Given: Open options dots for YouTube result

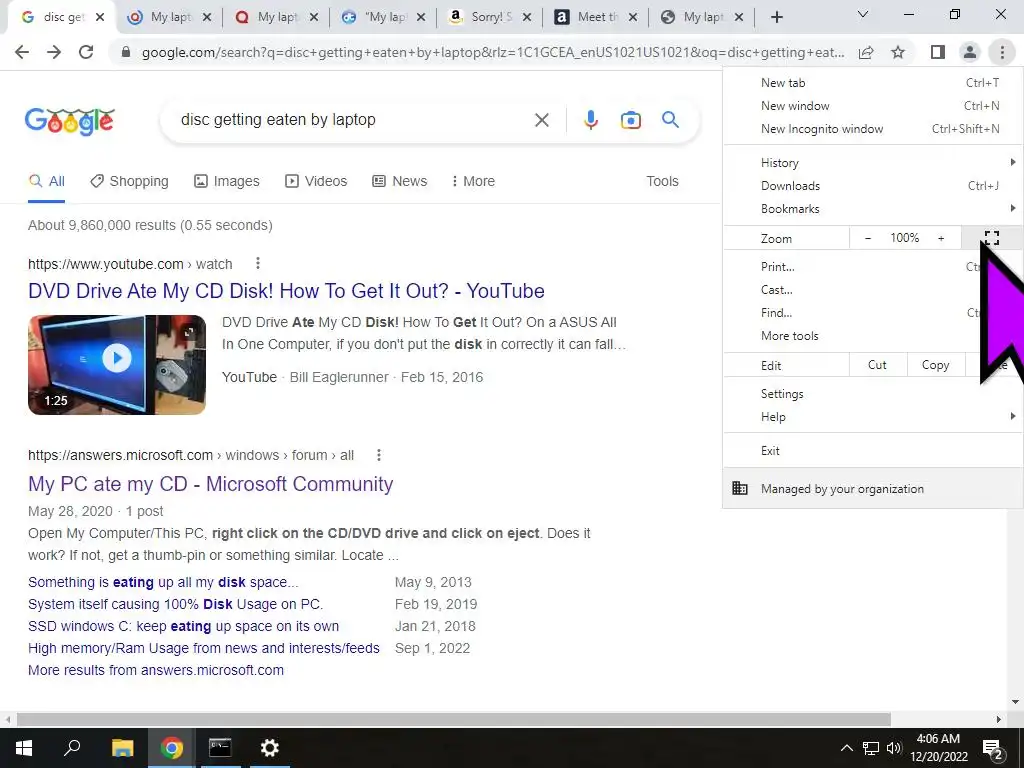Looking at the screenshot, I should pos(258,263).
